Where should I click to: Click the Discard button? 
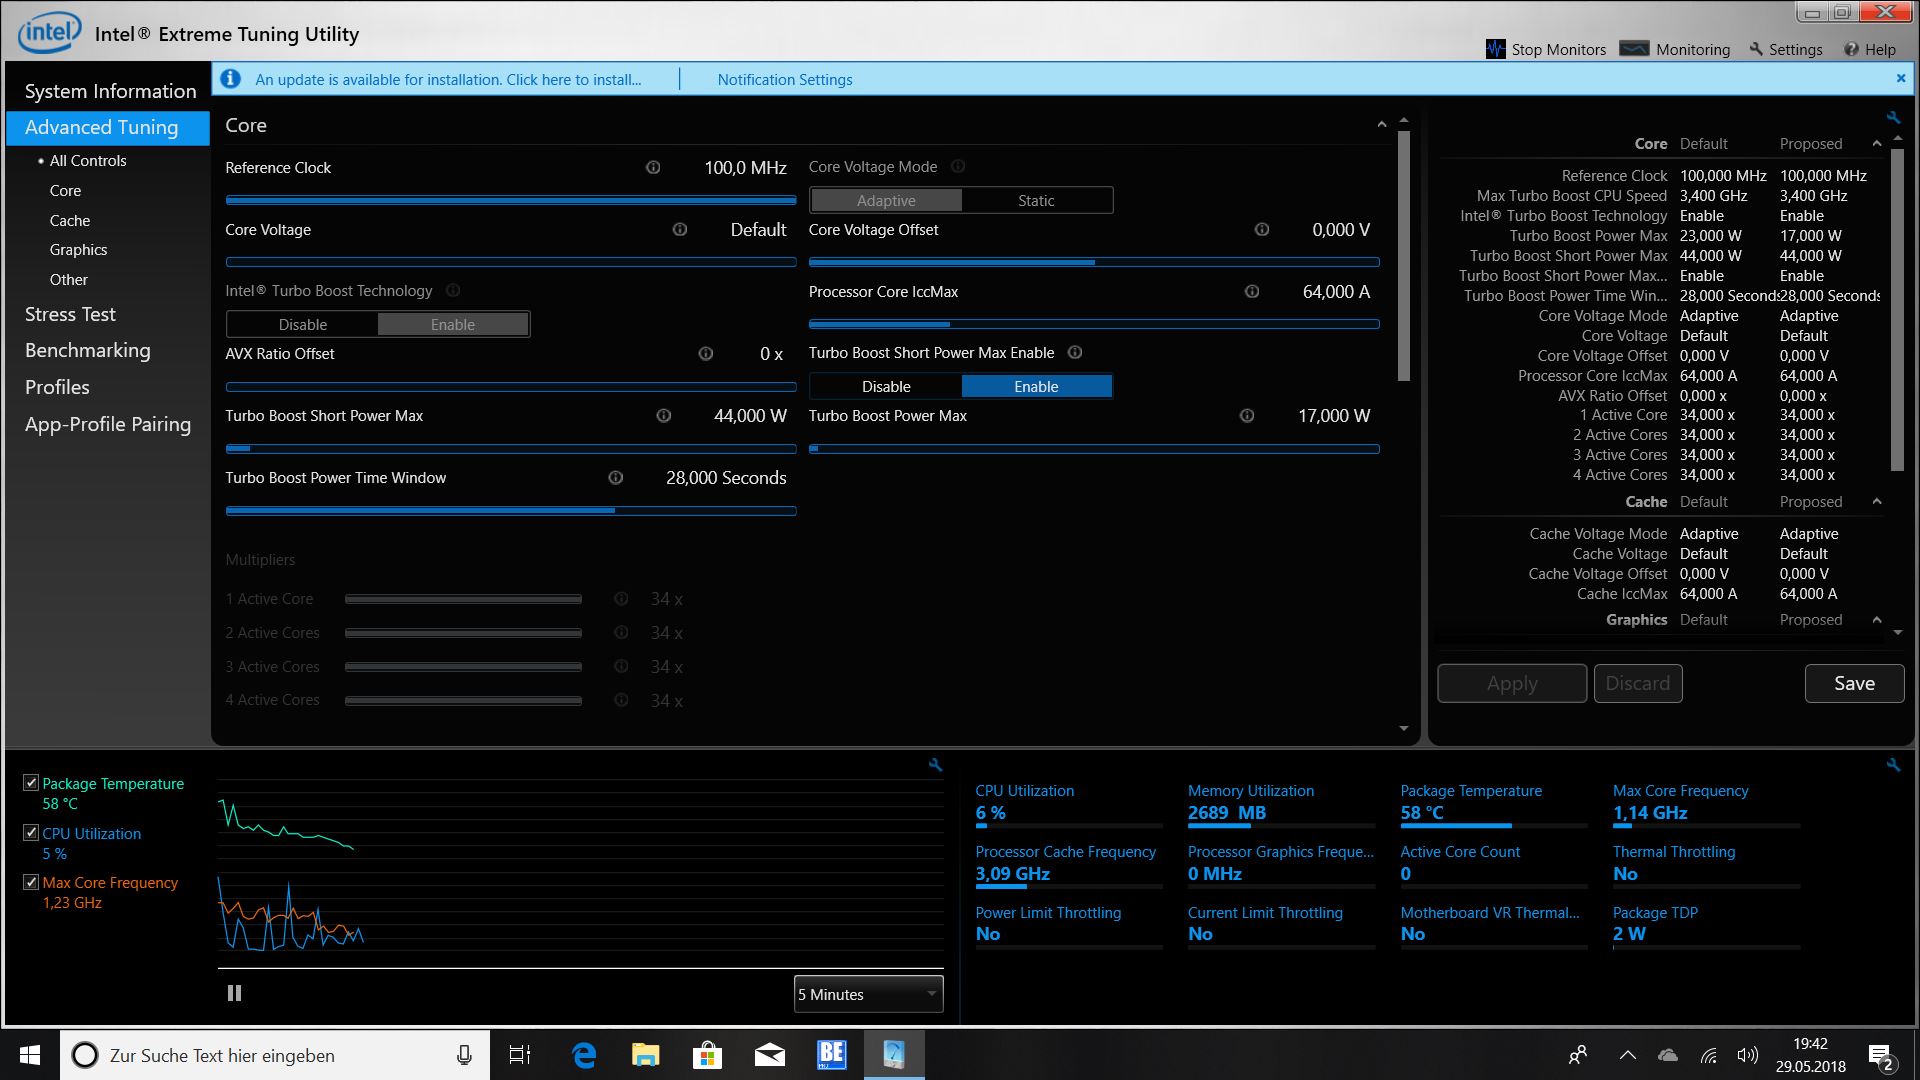[x=1638, y=683]
